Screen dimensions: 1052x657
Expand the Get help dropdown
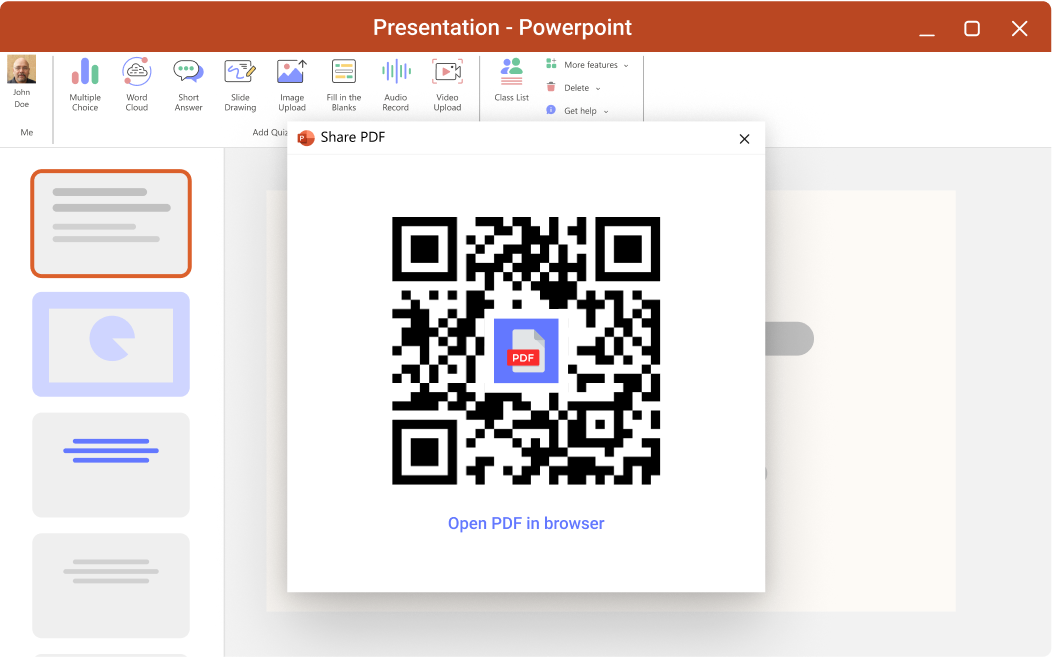577,111
